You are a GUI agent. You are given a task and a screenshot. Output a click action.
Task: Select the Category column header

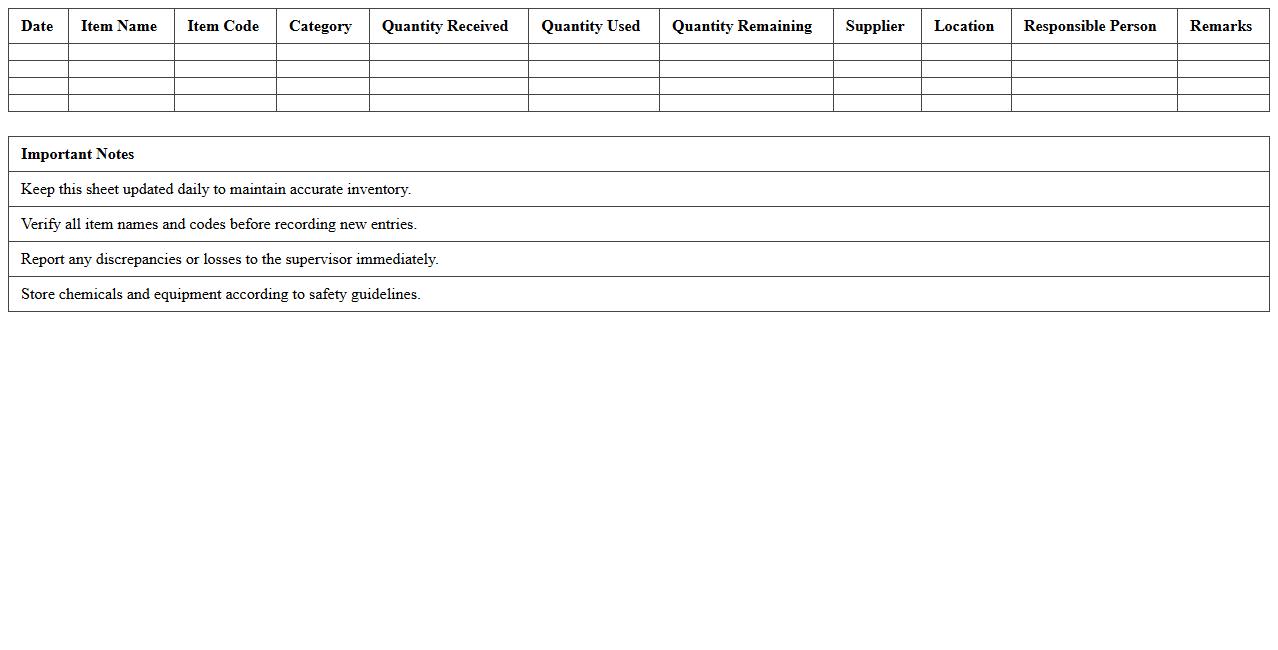[x=320, y=26]
